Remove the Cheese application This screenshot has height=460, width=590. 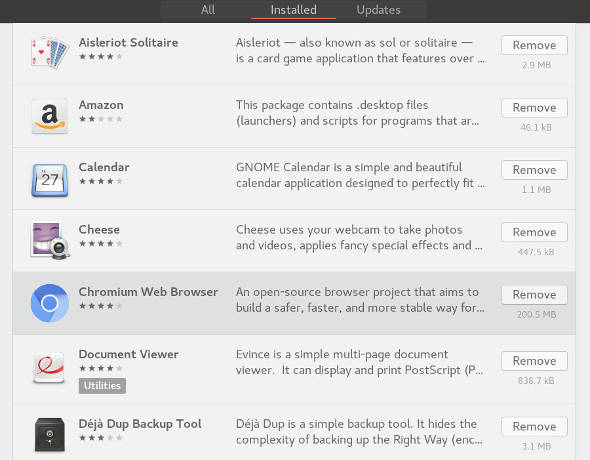[x=534, y=232]
